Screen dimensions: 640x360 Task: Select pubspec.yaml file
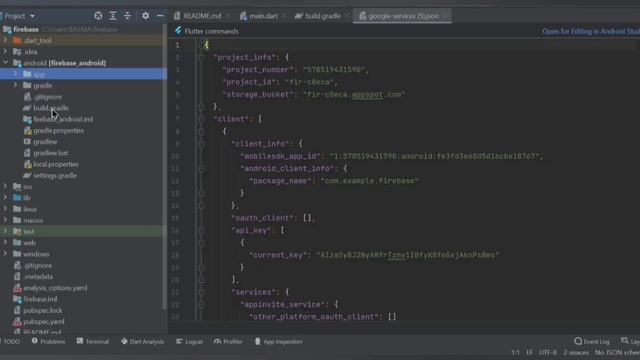(44, 322)
